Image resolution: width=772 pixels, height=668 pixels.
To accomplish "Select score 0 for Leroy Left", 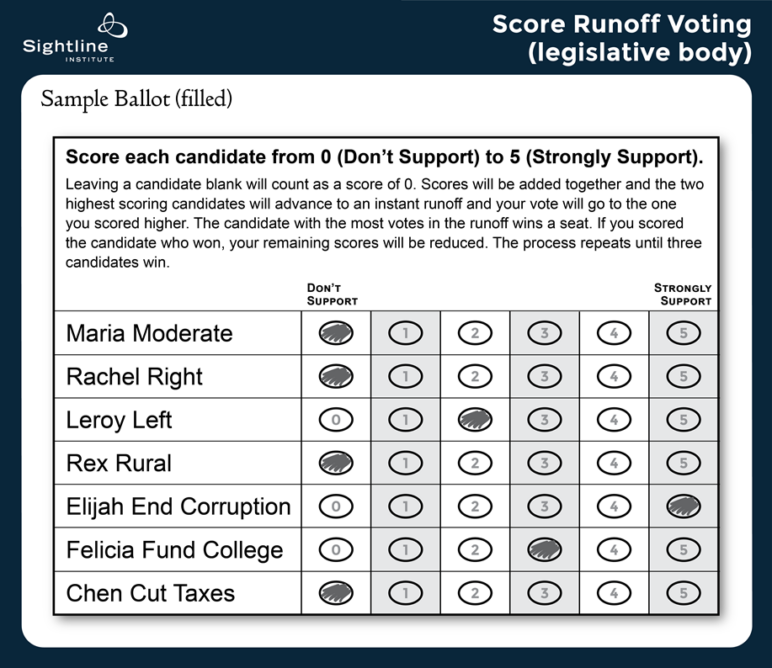I will [x=336, y=420].
